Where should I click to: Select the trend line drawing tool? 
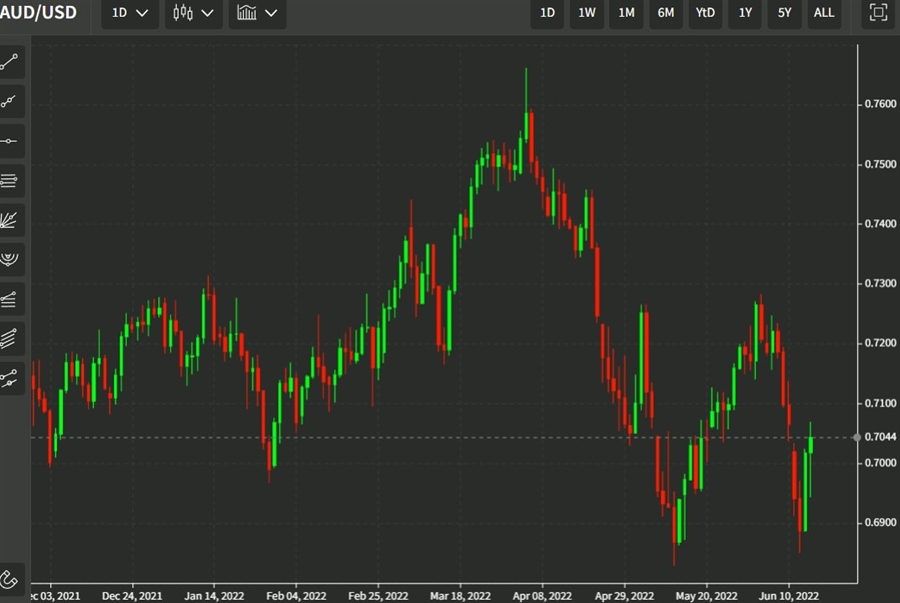10,62
